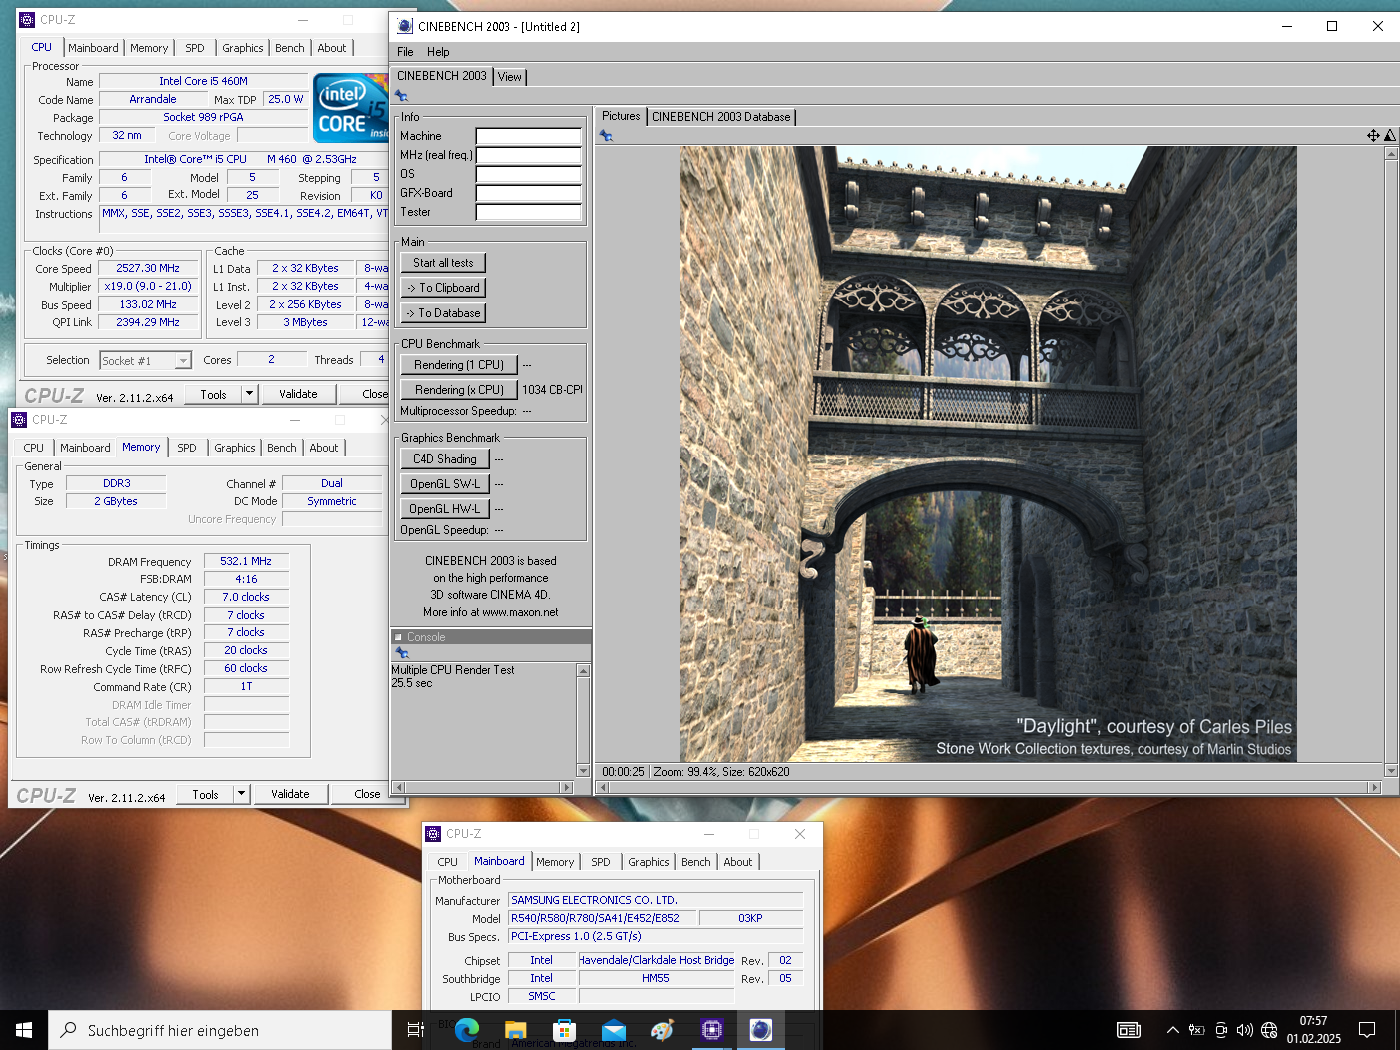Image resolution: width=1400 pixels, height=1050 pixels.
Task: Start the OpenGL HW-L test
Action: (x=445, y=509)
